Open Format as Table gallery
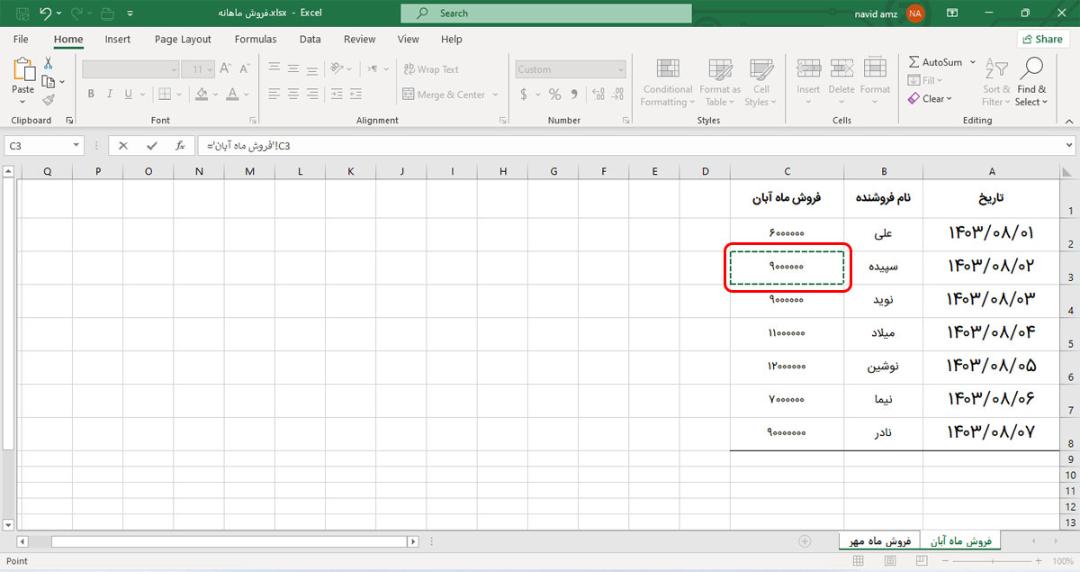Viewport: 1080px width, 572px height. coord(720,82)
